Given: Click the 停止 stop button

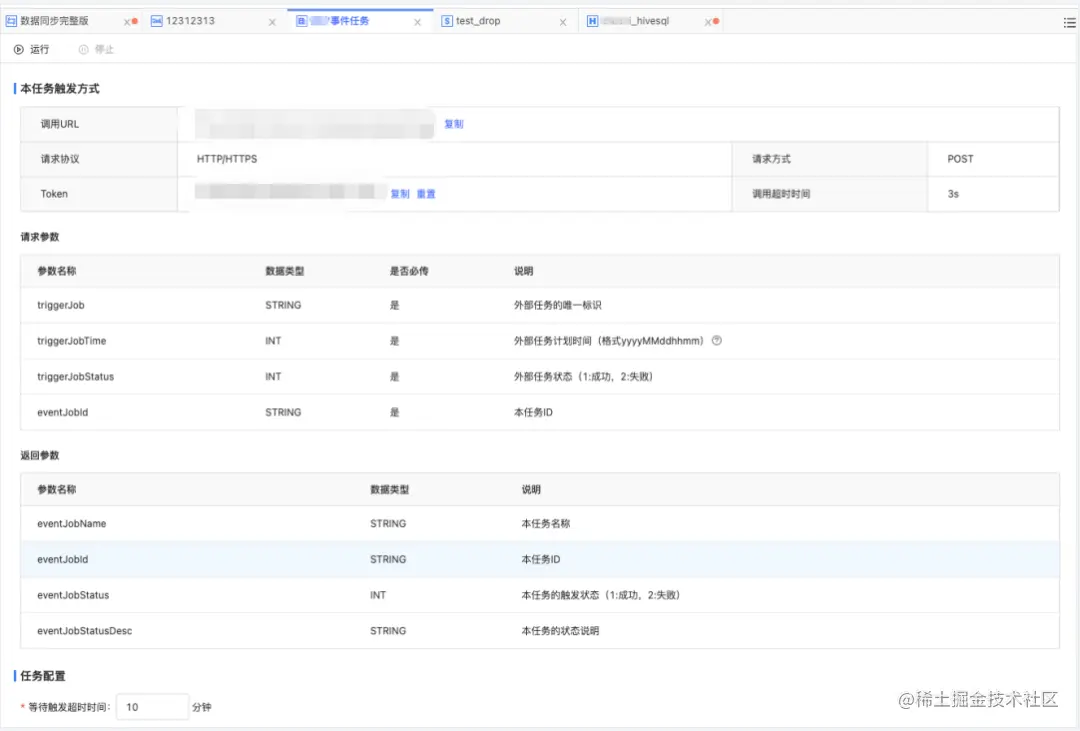Looking at the screenshot, I should coord(96,50).
